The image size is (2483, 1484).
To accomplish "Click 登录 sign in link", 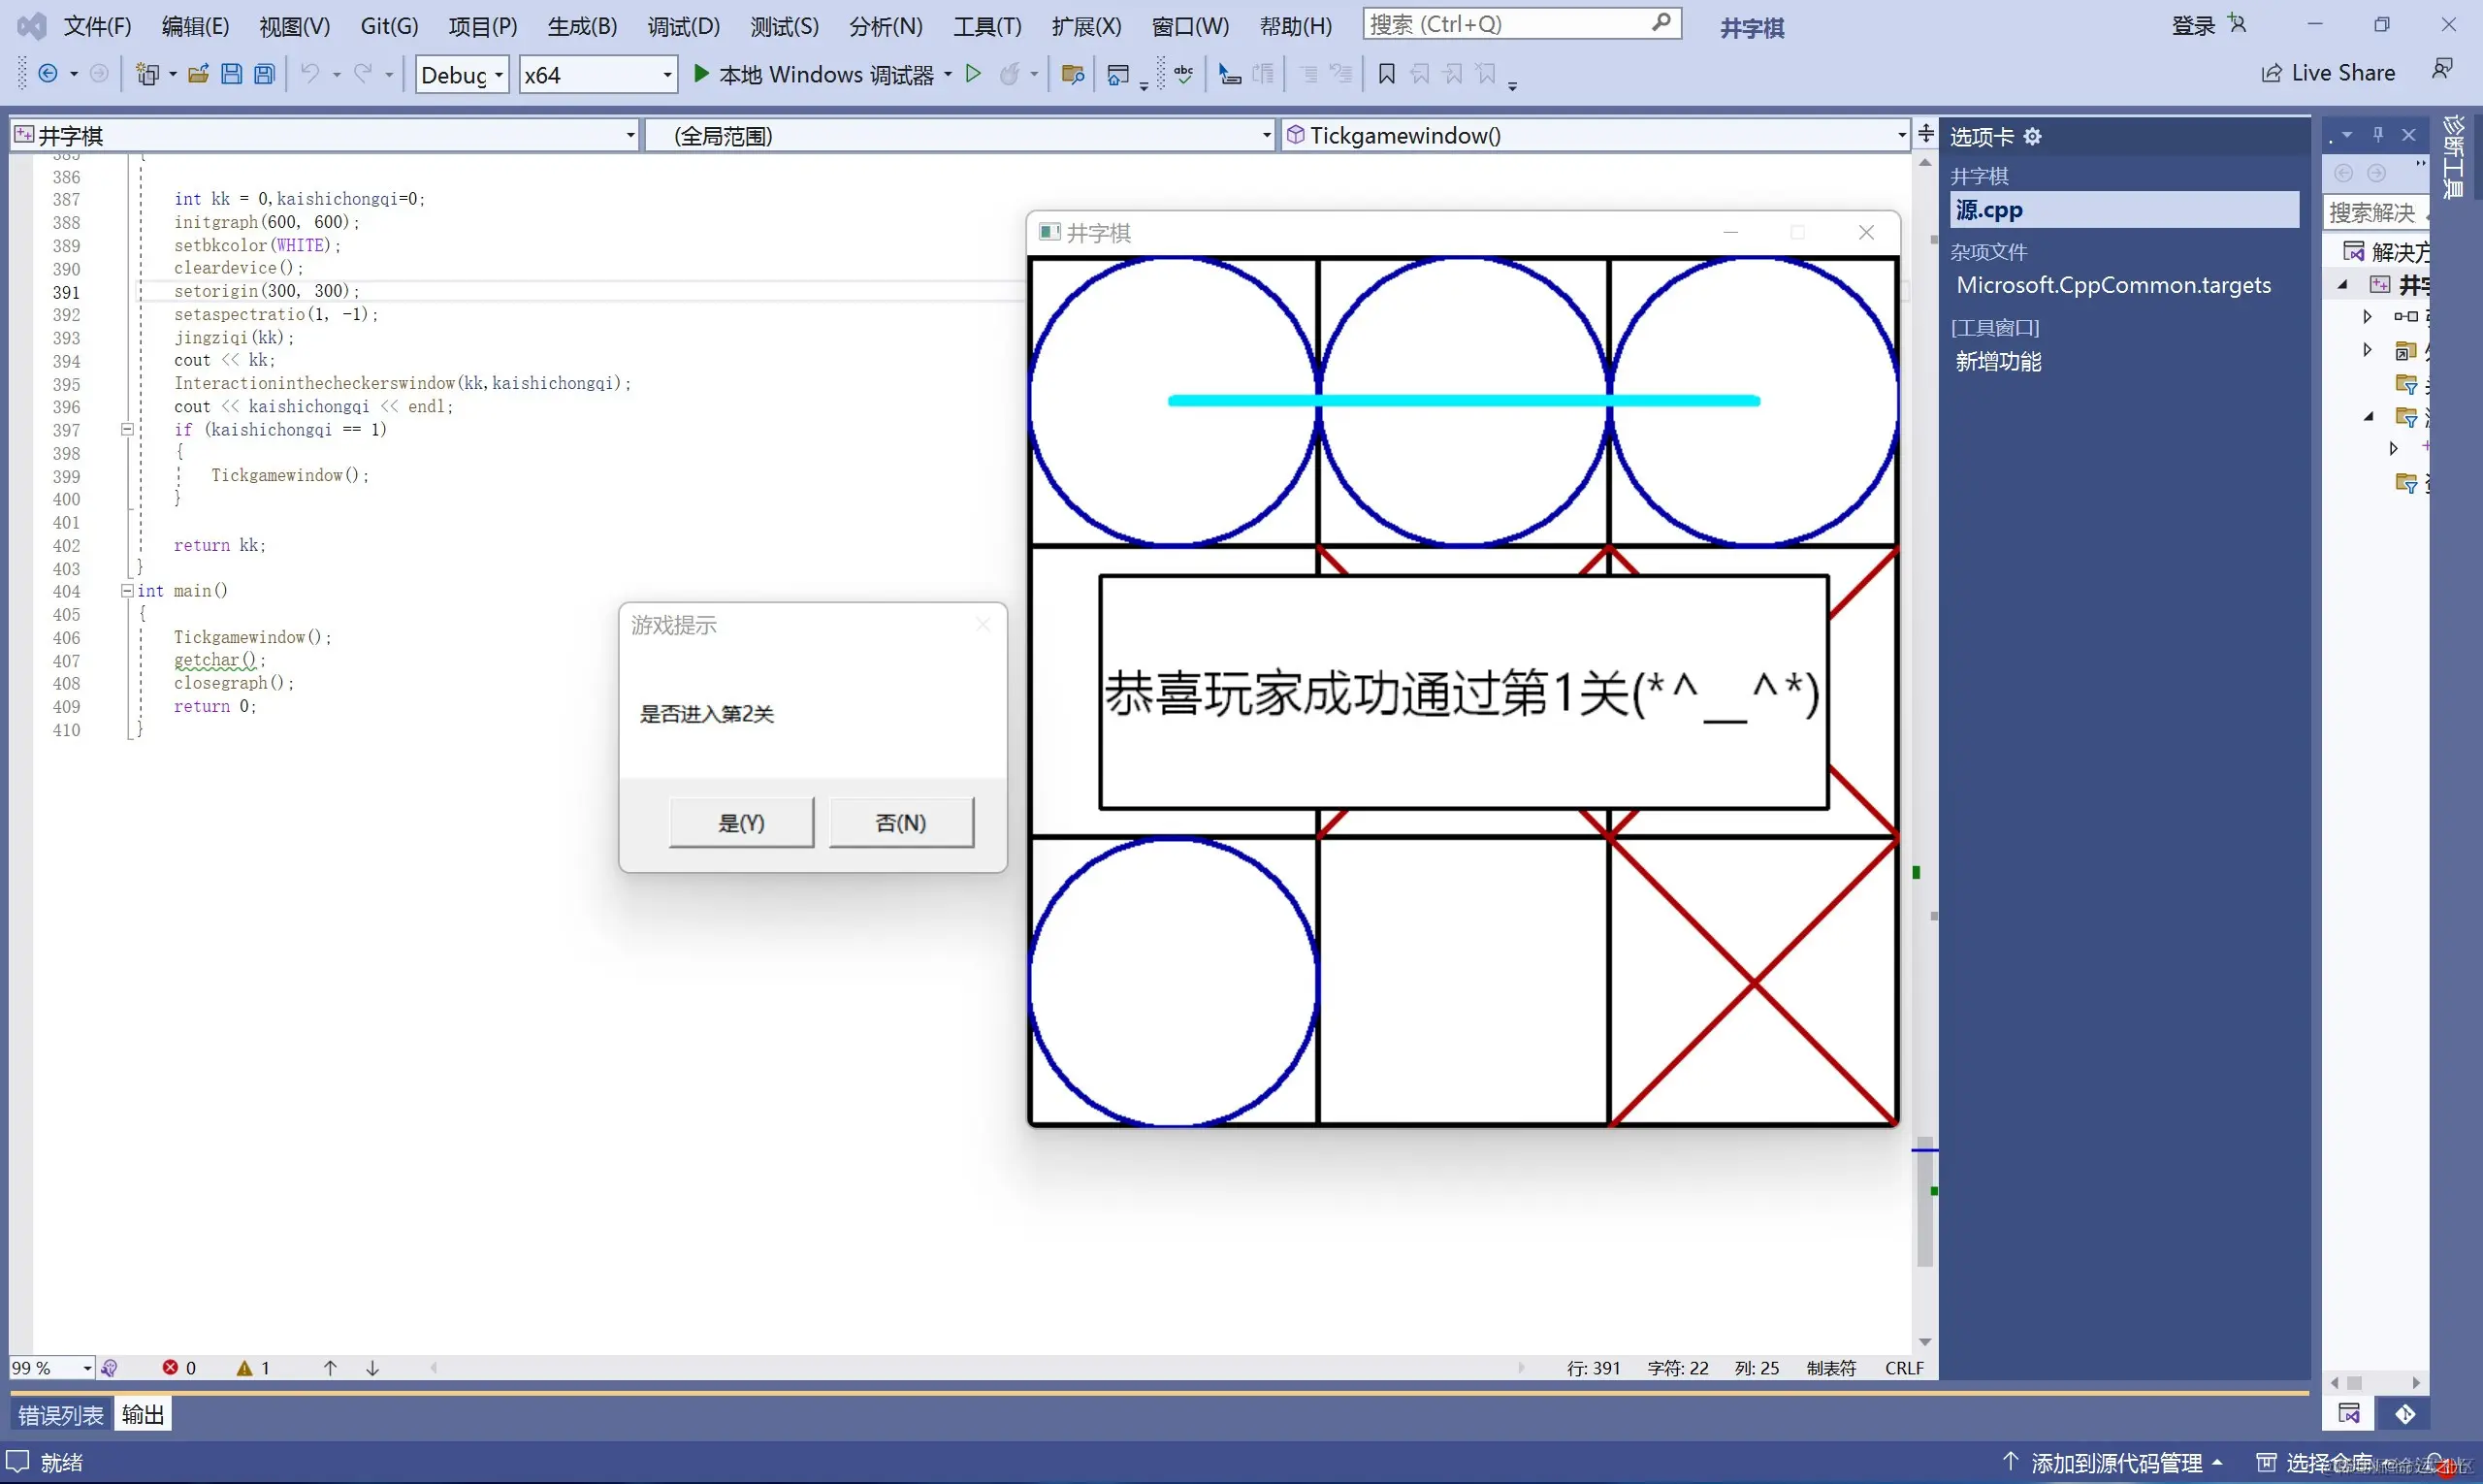I will pos(2193,26).
